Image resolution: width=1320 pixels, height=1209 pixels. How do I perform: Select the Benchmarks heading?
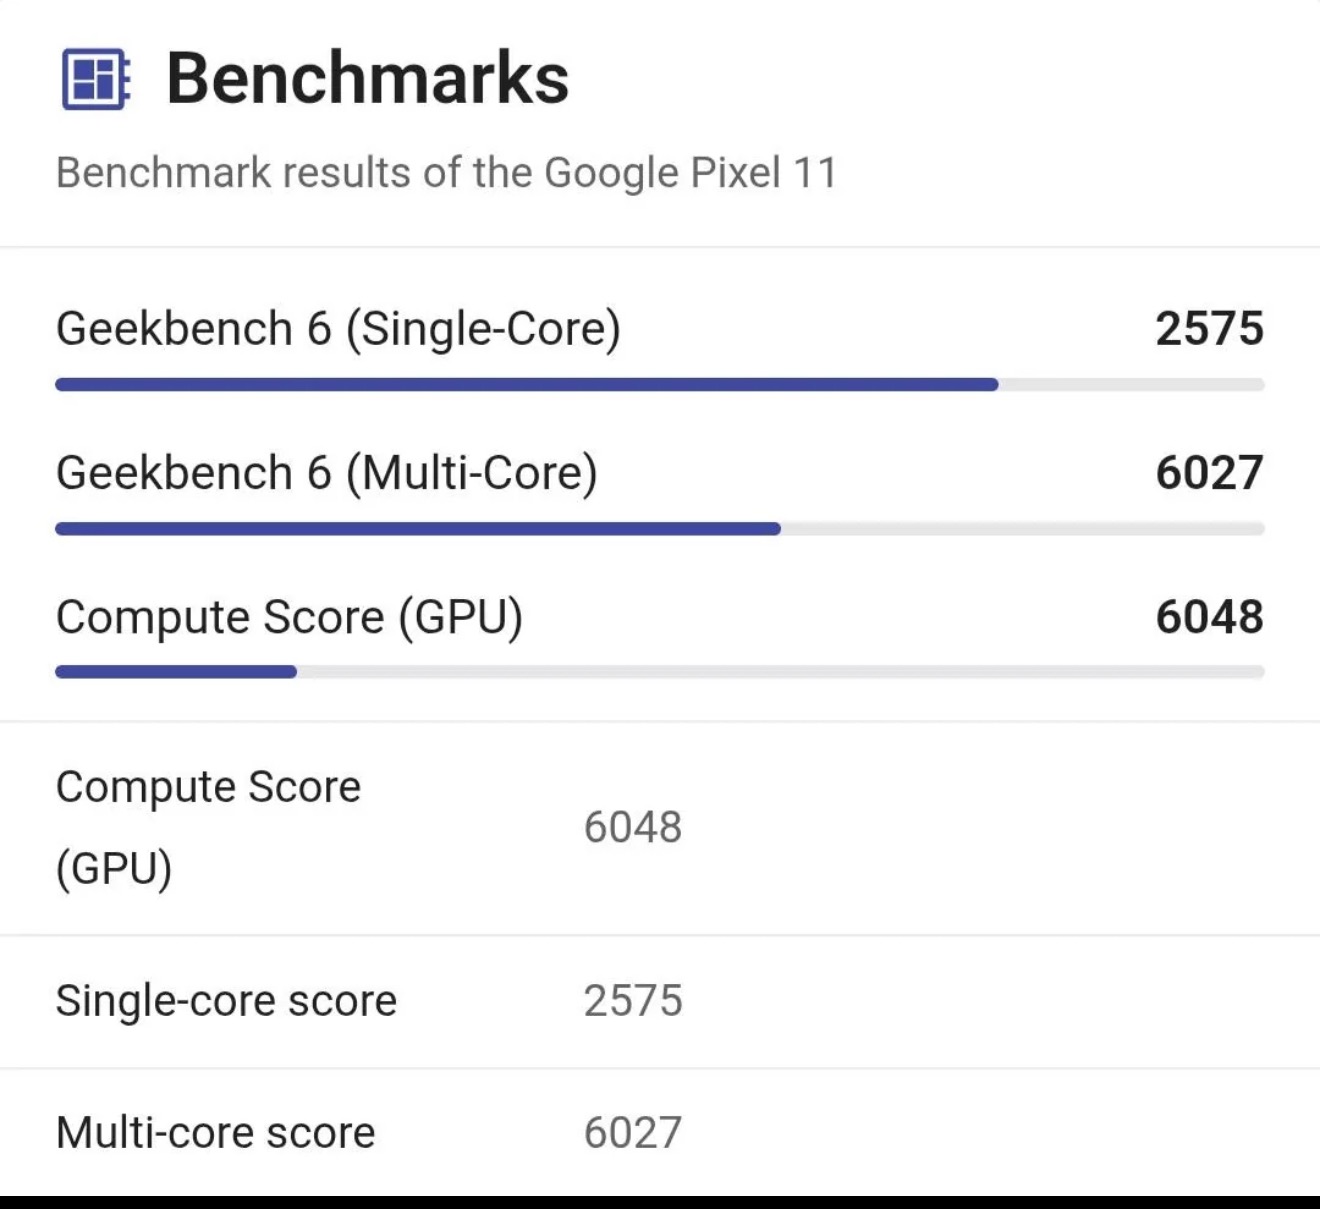367,78
